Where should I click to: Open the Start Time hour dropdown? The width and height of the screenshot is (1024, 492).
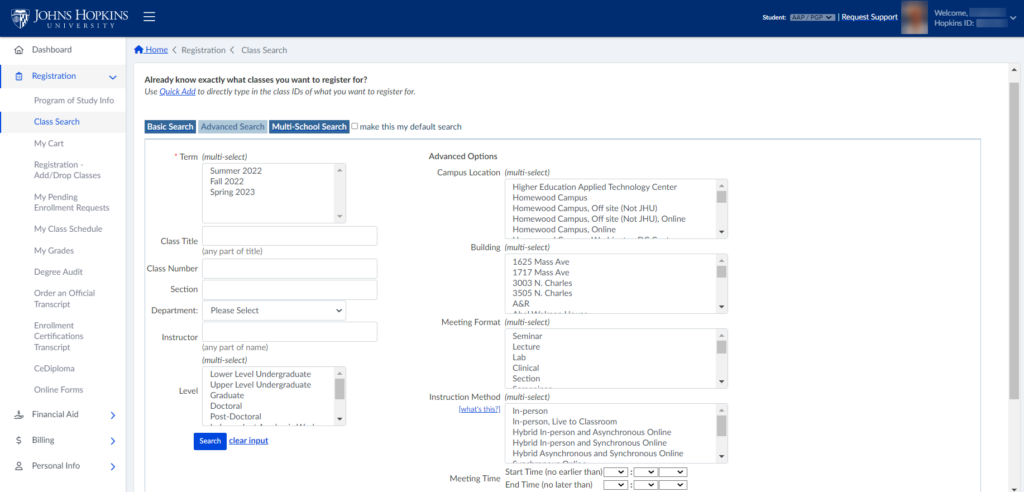click(616, 472)
